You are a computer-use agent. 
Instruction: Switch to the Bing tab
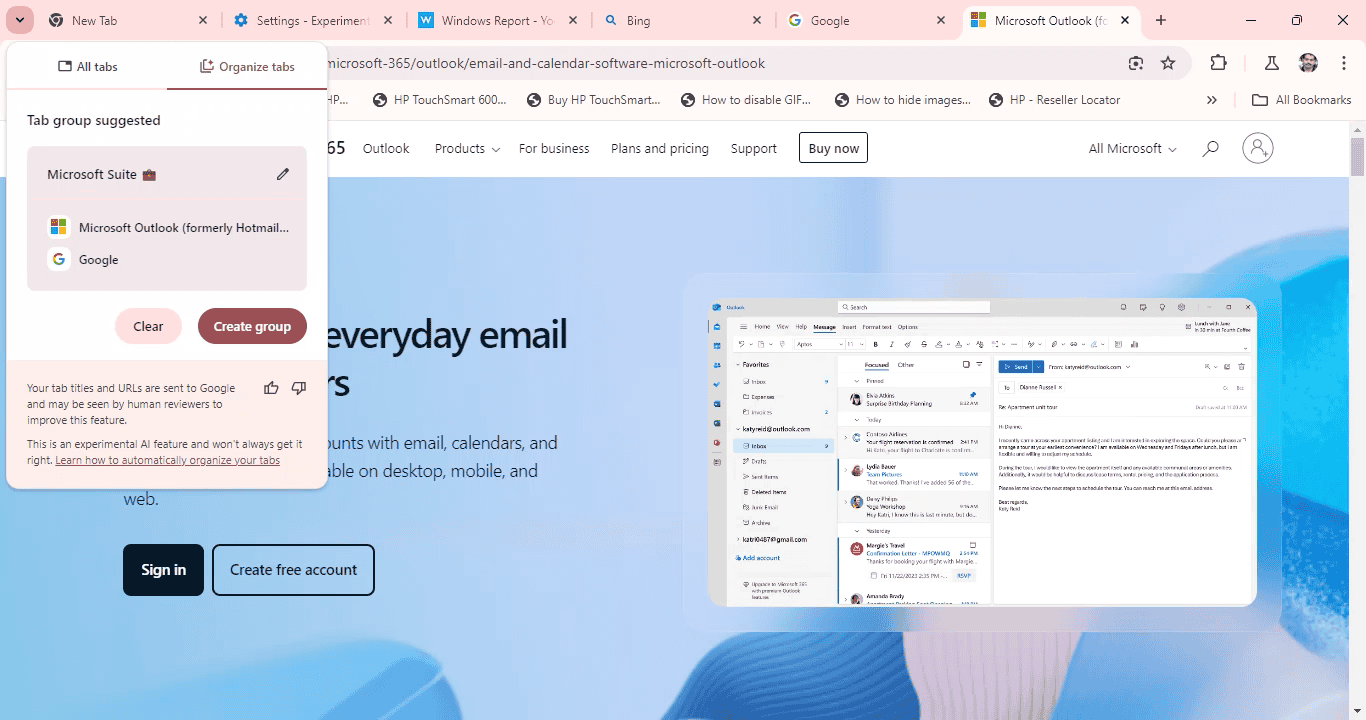coord(682,20)
